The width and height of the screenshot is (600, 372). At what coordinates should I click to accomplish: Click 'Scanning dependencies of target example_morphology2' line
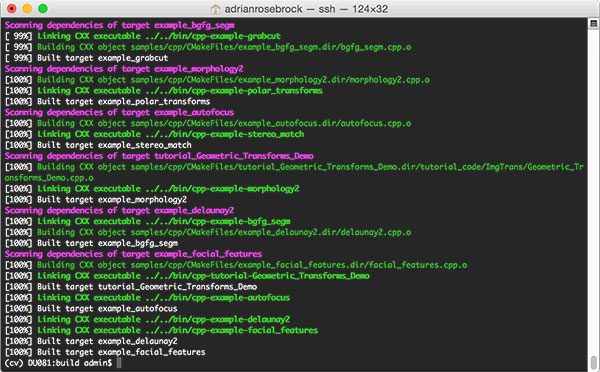124,69
